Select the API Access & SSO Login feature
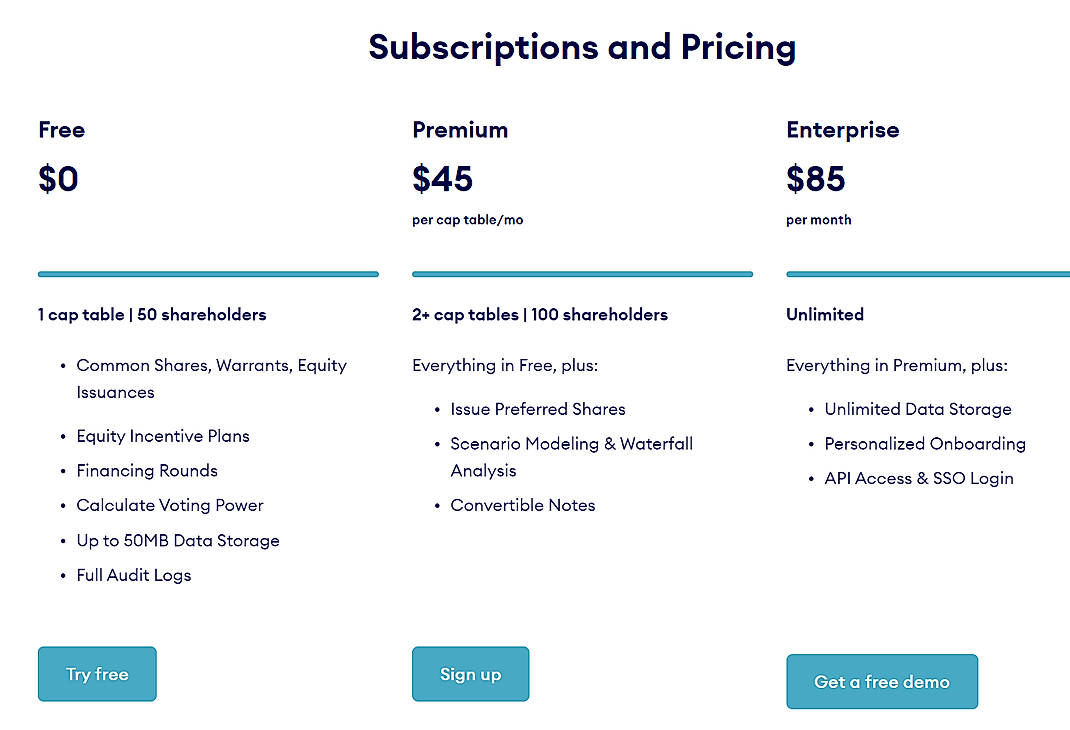1070x730 pixels. pos(919,478)
